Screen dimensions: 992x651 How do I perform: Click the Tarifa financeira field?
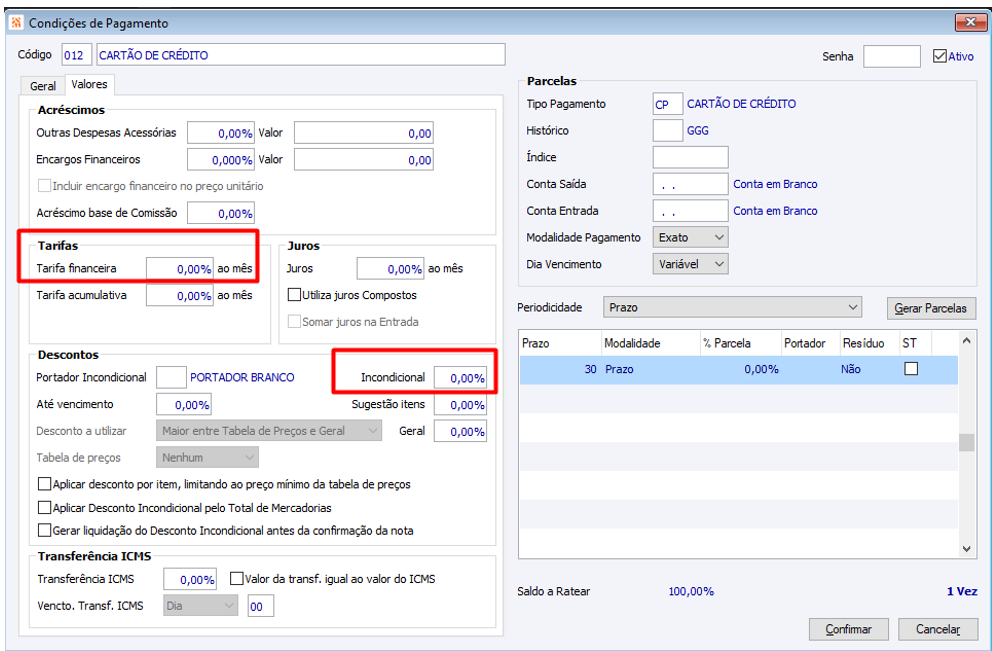(180, 268)
